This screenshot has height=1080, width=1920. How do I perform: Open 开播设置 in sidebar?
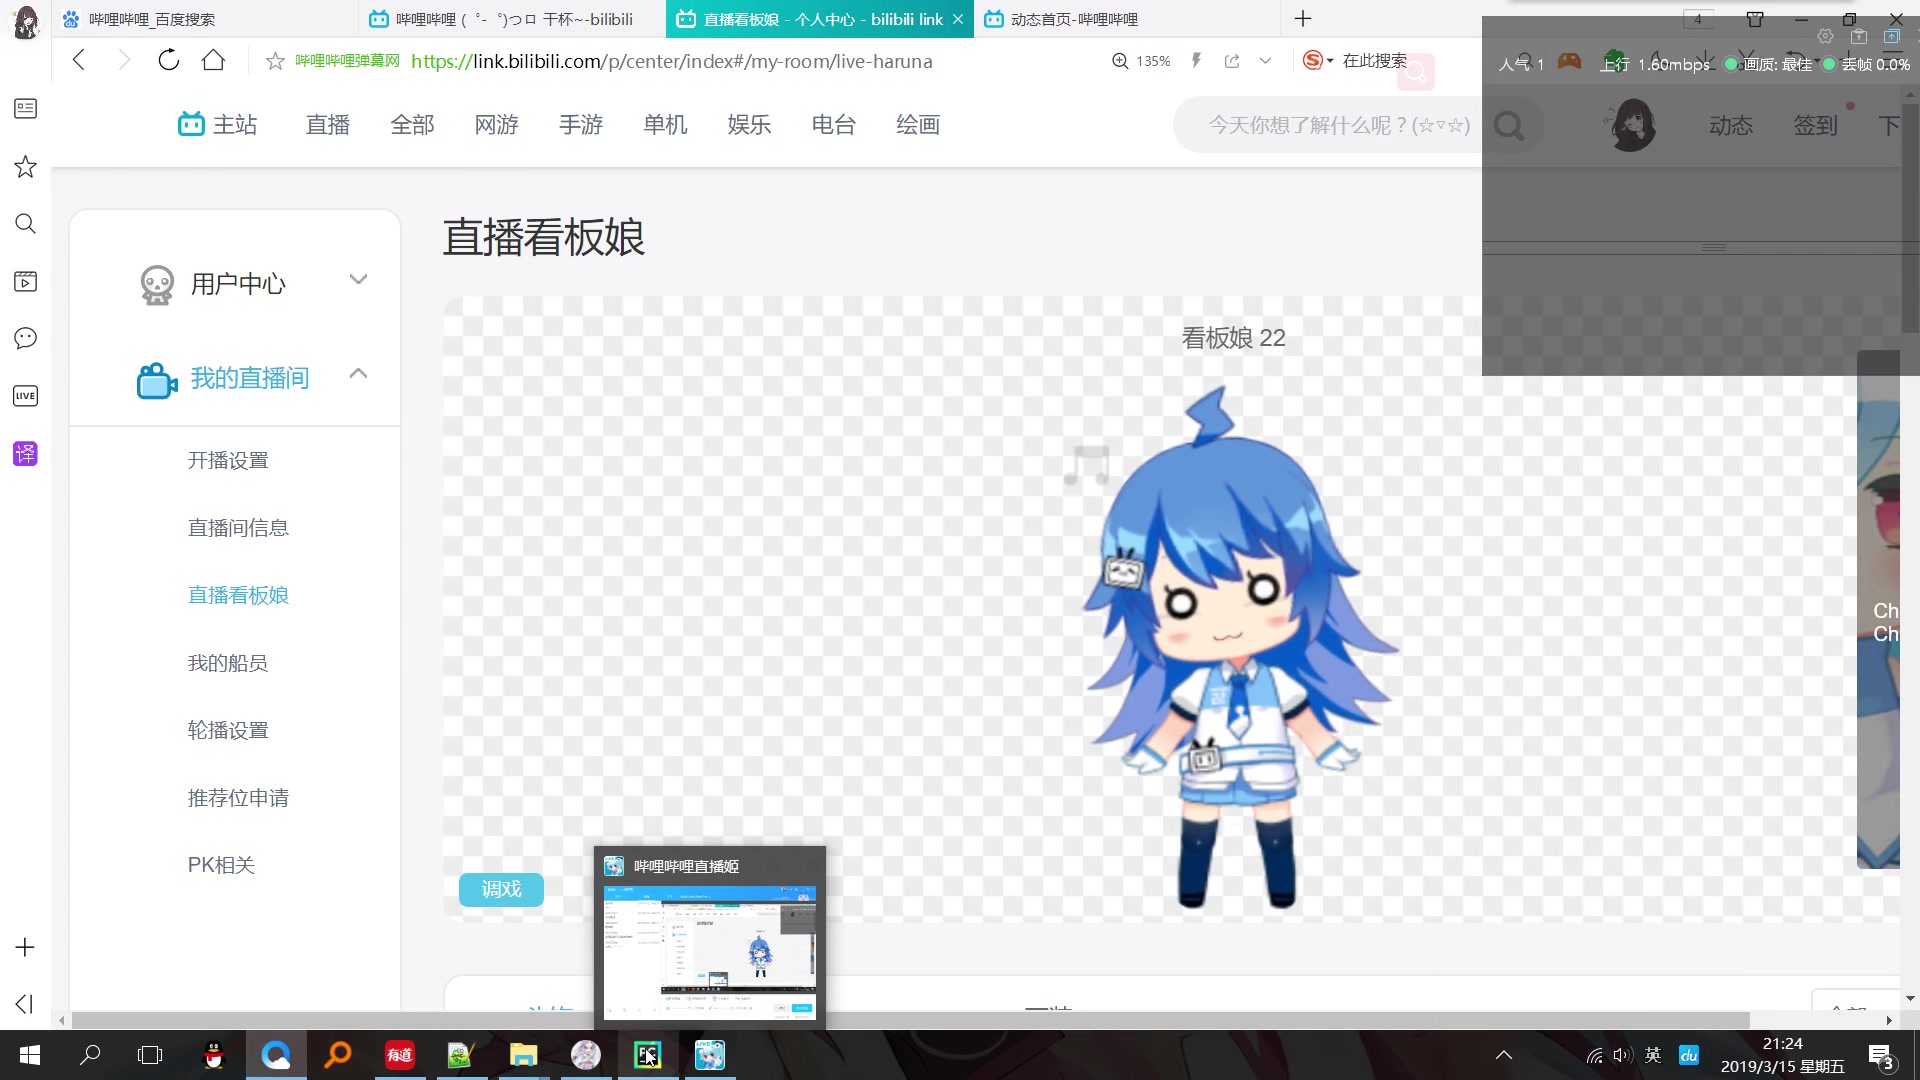pyautogui.click(x=228, y=460)
